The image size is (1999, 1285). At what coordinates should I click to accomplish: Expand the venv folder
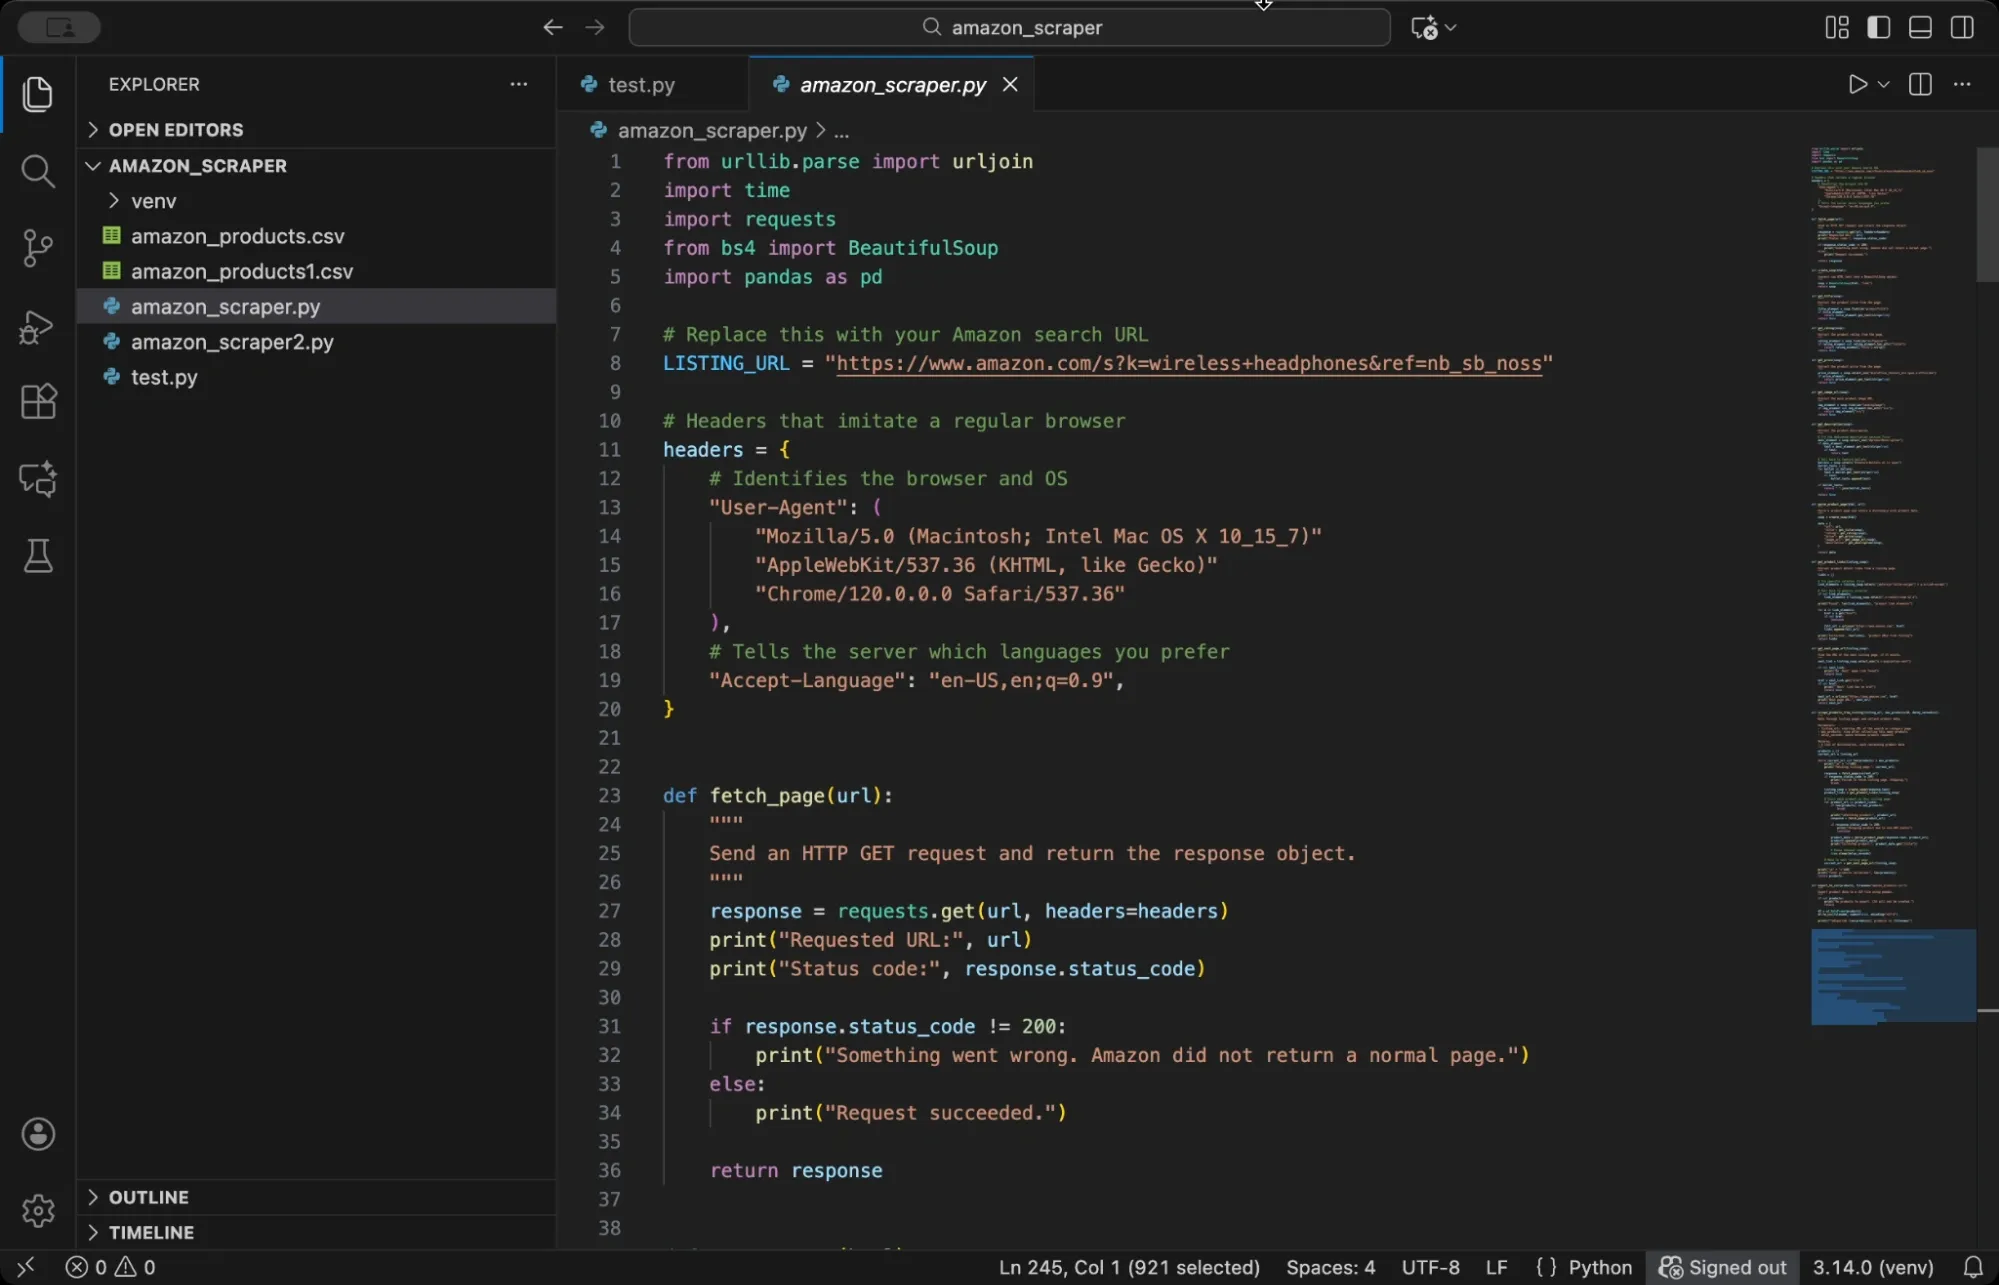pos(113,201)
